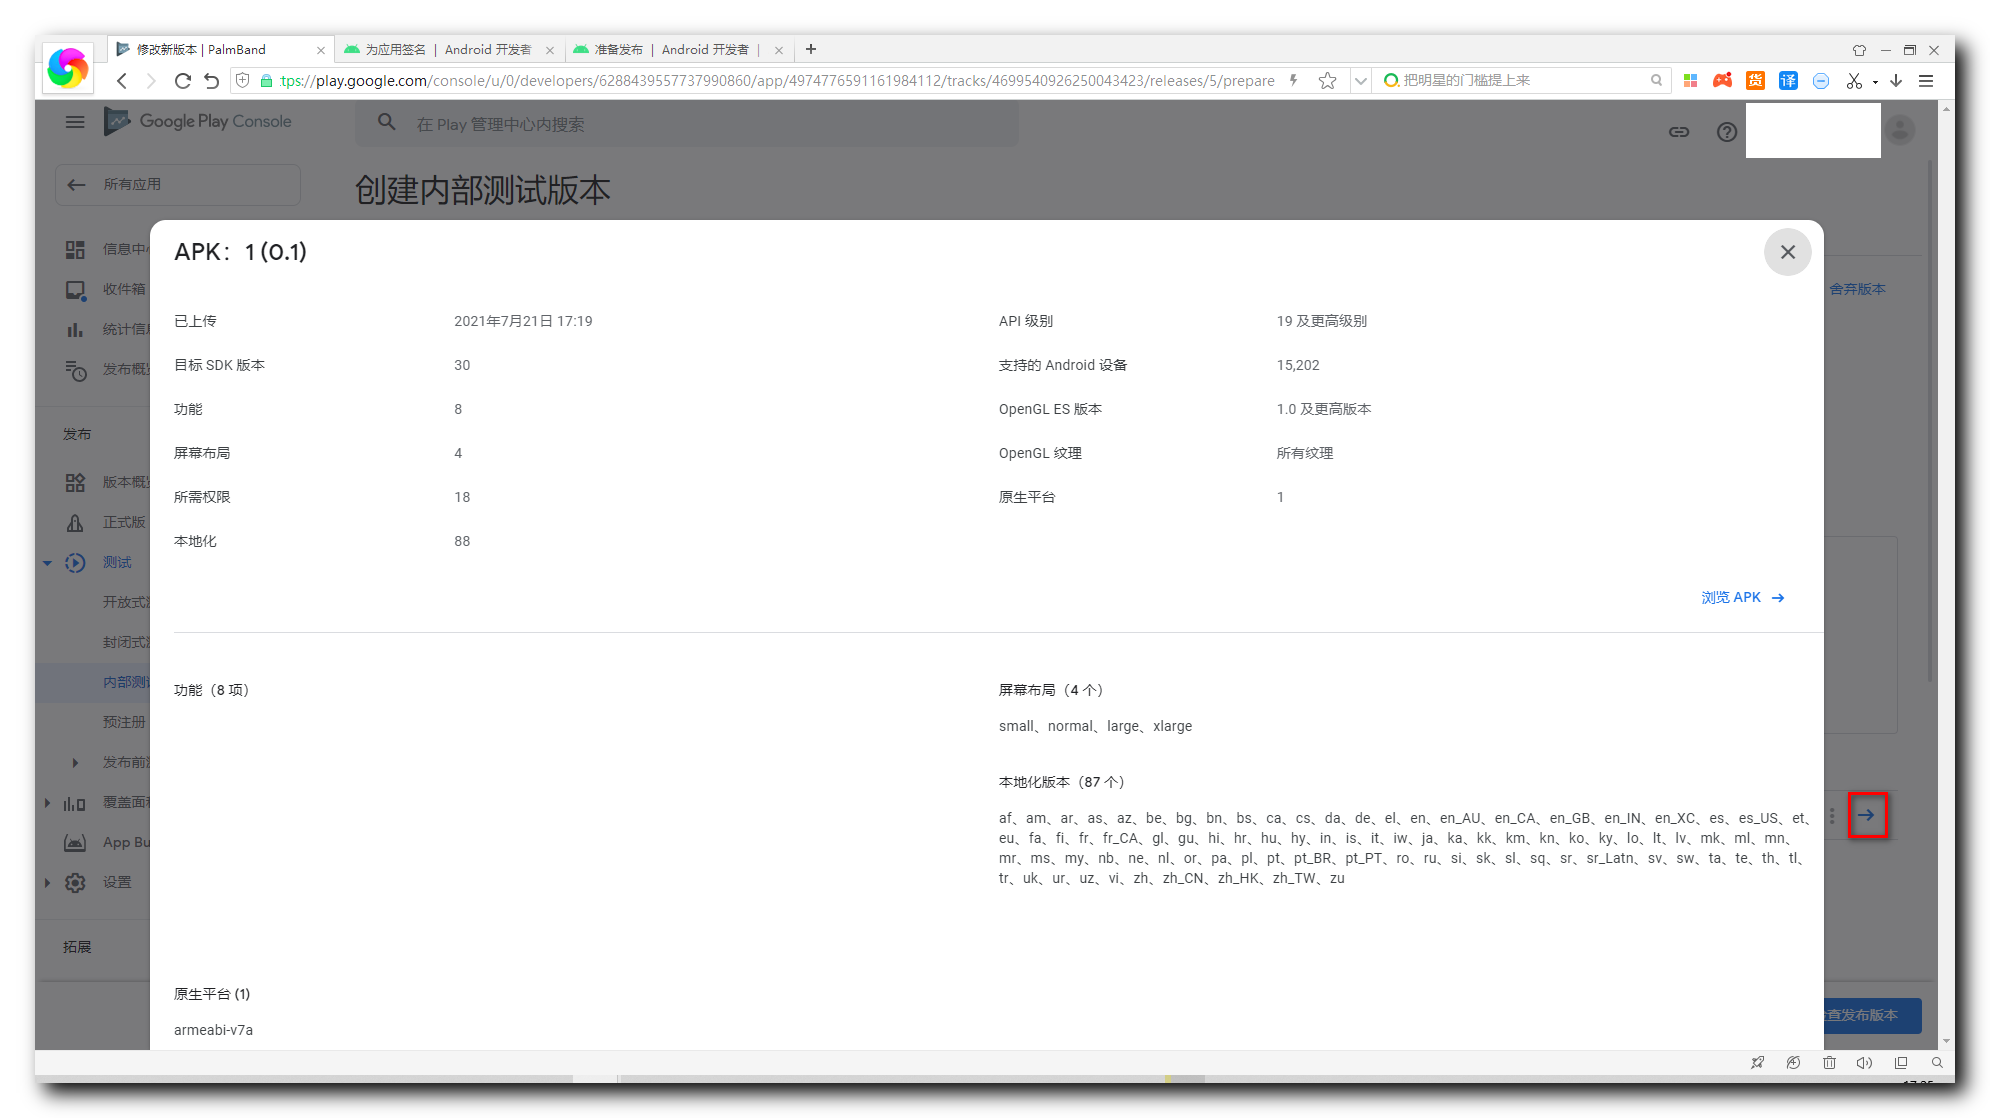Click the translate icon in browser toolbar
The image size is (1990, 1118).
pyautogui.click(x=1788, y=81)
